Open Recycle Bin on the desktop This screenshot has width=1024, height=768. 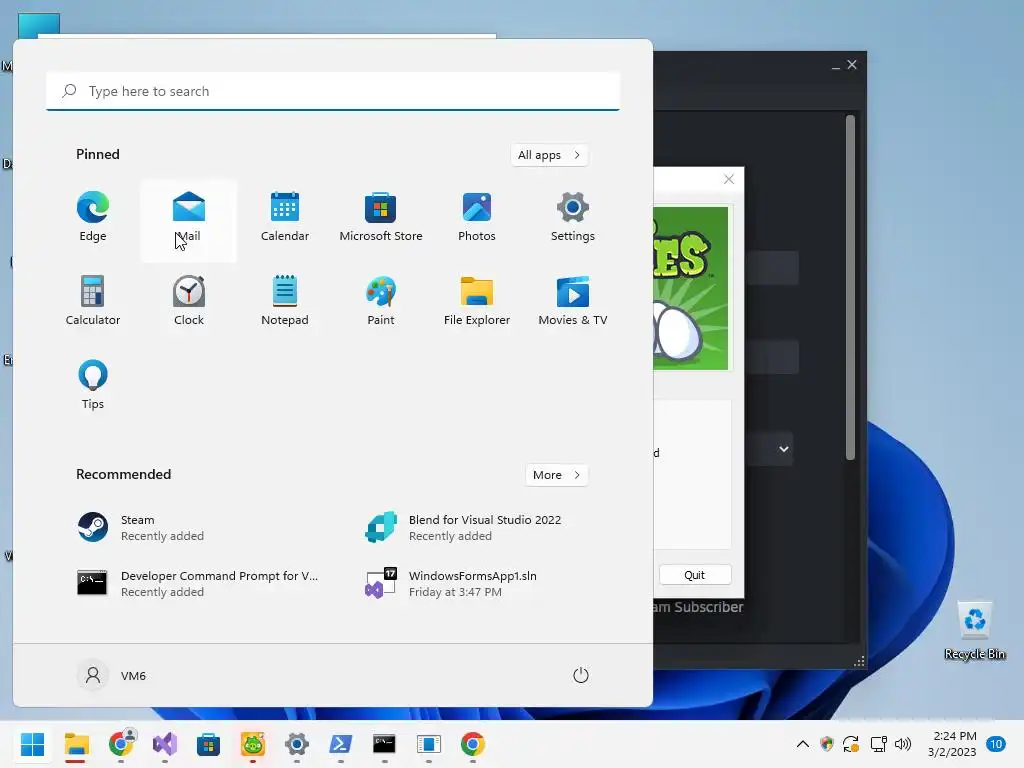click(x=975, y=630)
